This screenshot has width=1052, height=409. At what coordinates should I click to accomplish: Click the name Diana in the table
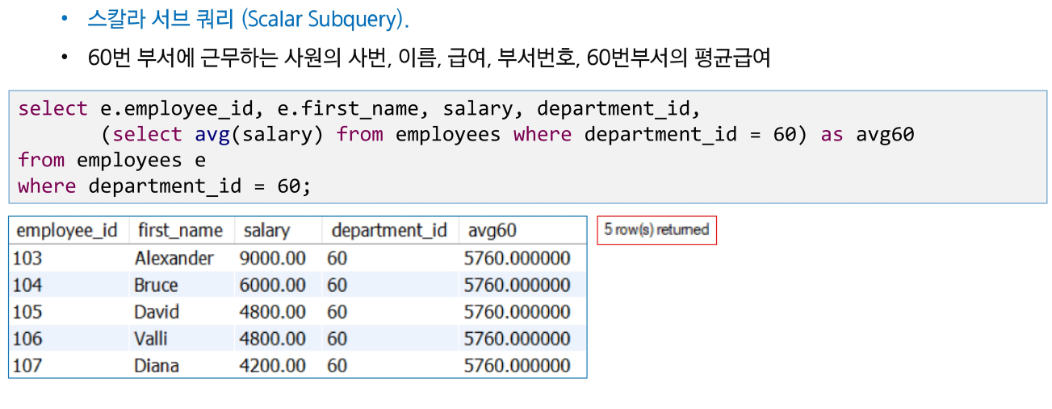[156, 365]
